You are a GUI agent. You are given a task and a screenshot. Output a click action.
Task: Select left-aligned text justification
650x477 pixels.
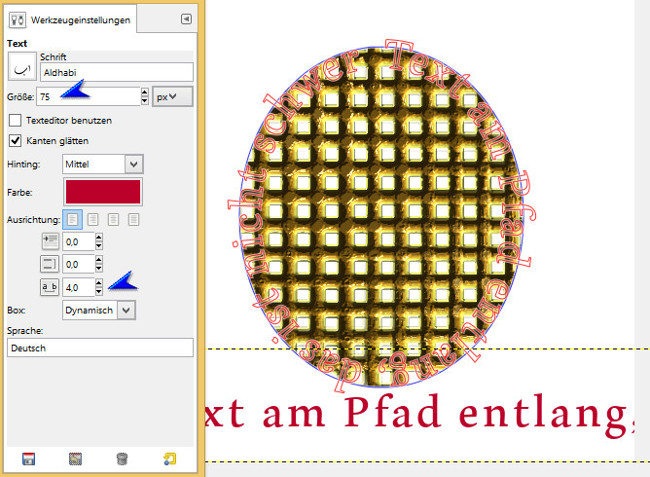(73, 219)
